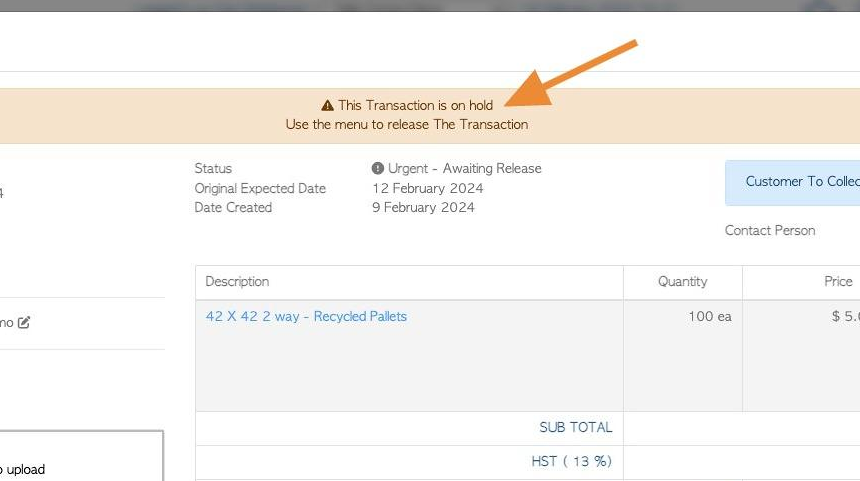Click the 9 February 2024 created date
Screen dimensions: 860x481
point(423,207)
